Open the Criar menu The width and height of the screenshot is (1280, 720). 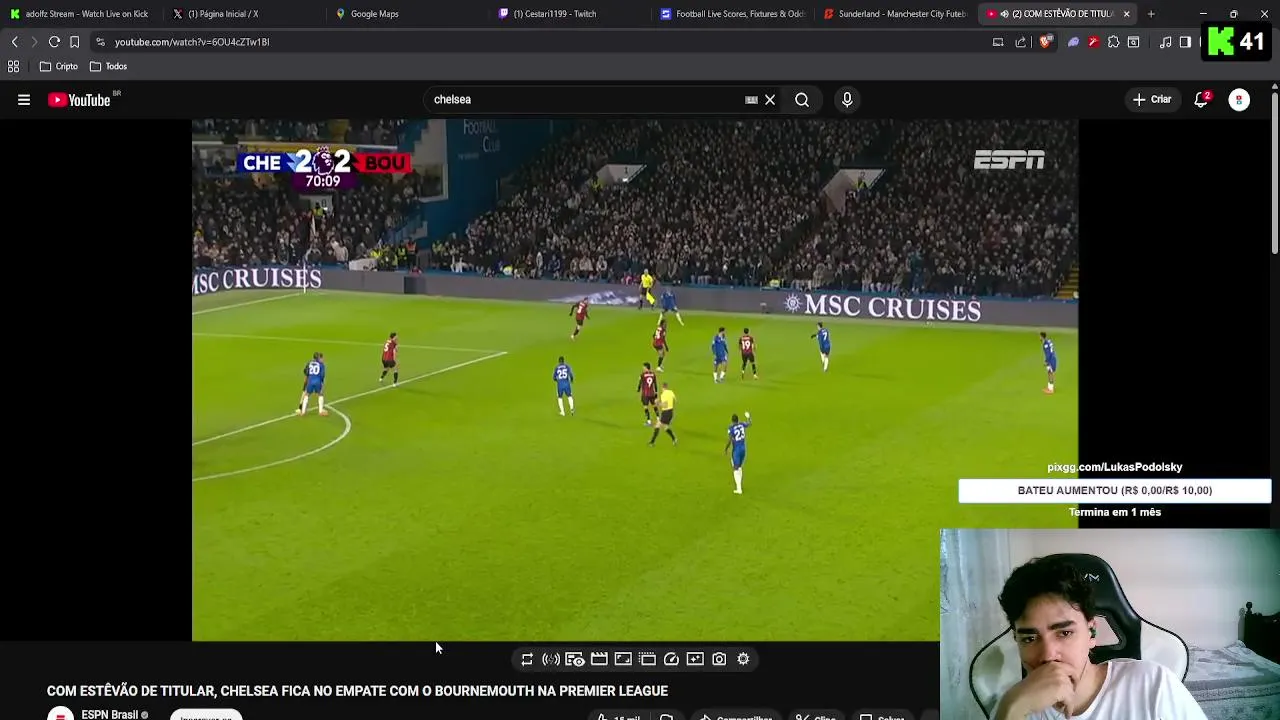tap(1152, 100)
